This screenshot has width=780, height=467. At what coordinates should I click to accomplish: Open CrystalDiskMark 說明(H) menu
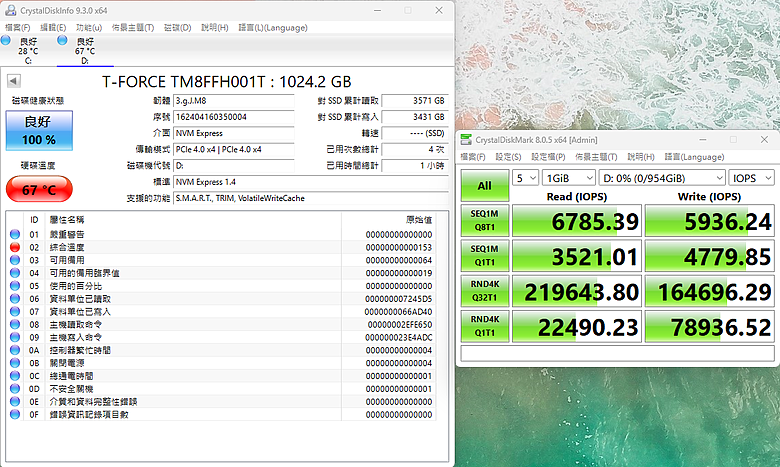click(x=641, y=157)
